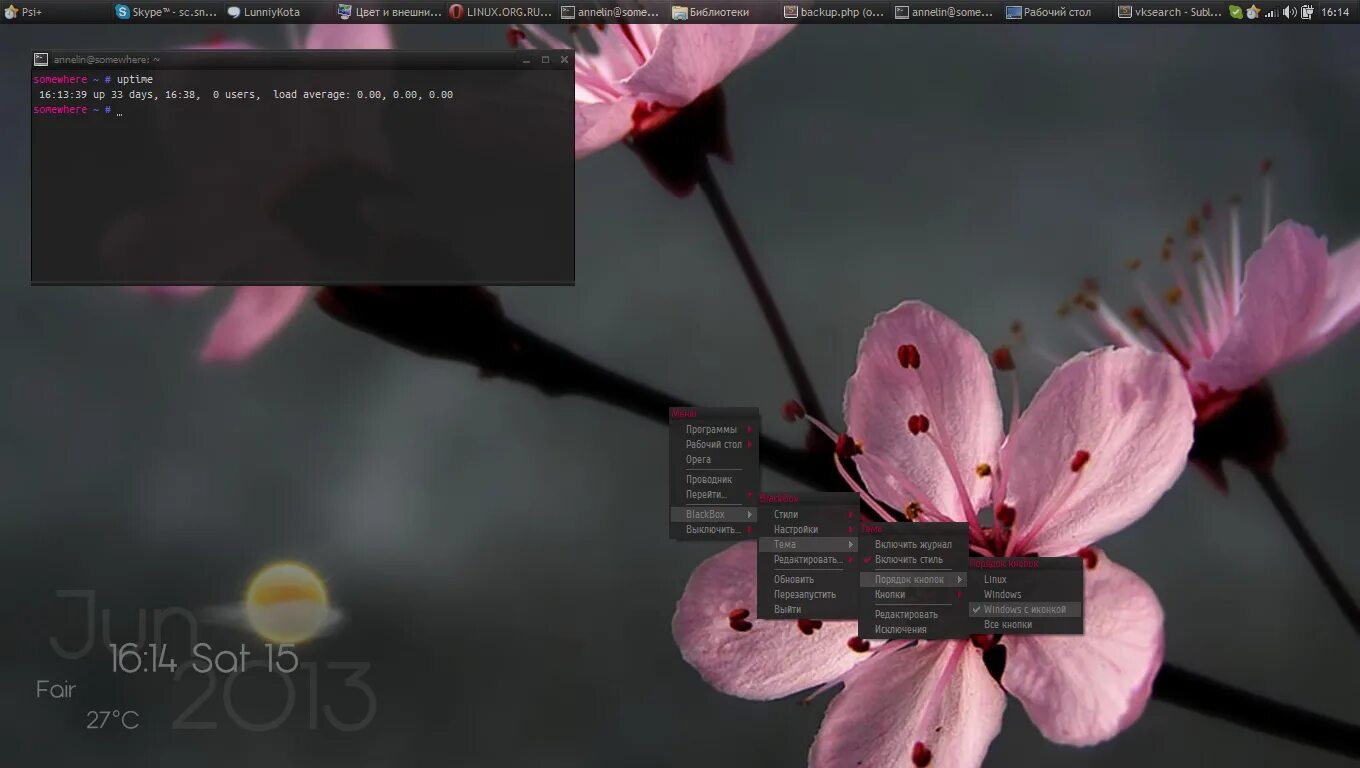1360x768 pixels.
Task: Select the Все кнопки button order option
Action: [1026, 625]
